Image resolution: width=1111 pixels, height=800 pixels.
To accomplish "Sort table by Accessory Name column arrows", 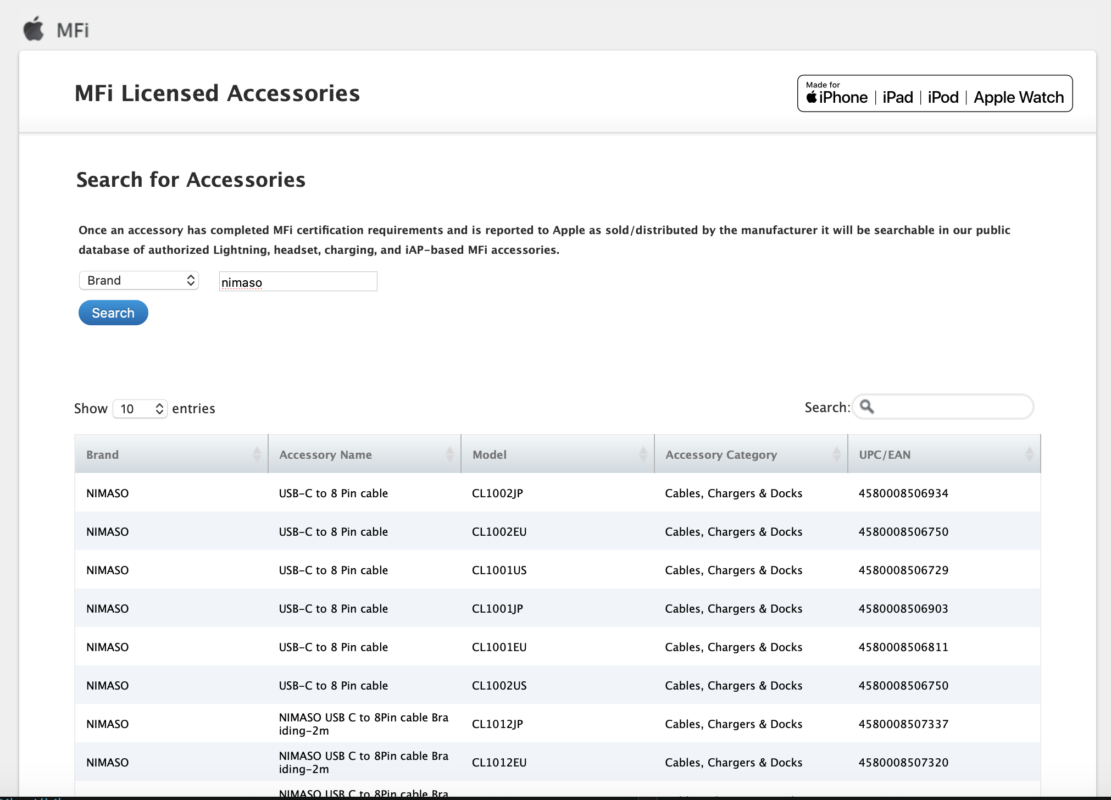I will 449,454.
